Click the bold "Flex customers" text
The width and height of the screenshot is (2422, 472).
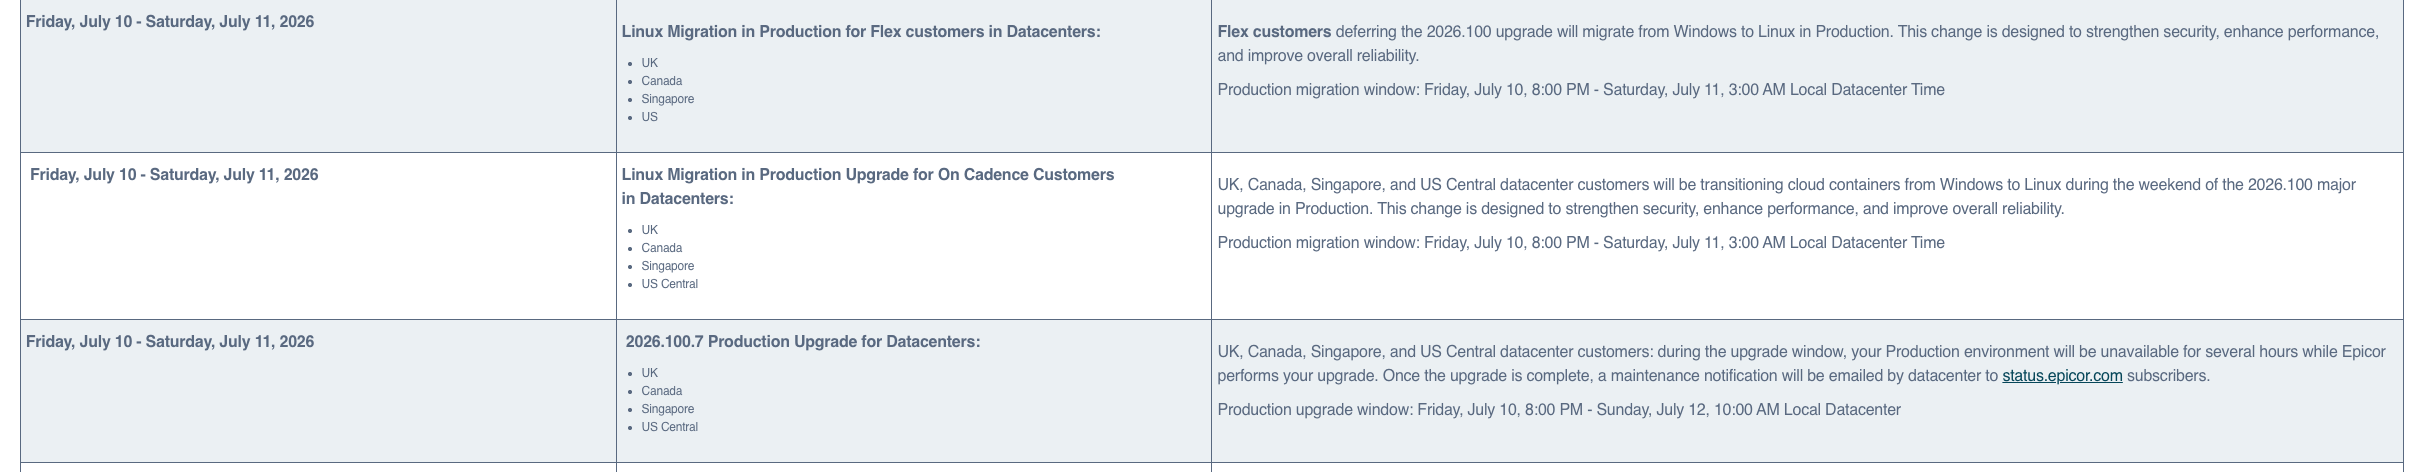tap(1273, 32)
